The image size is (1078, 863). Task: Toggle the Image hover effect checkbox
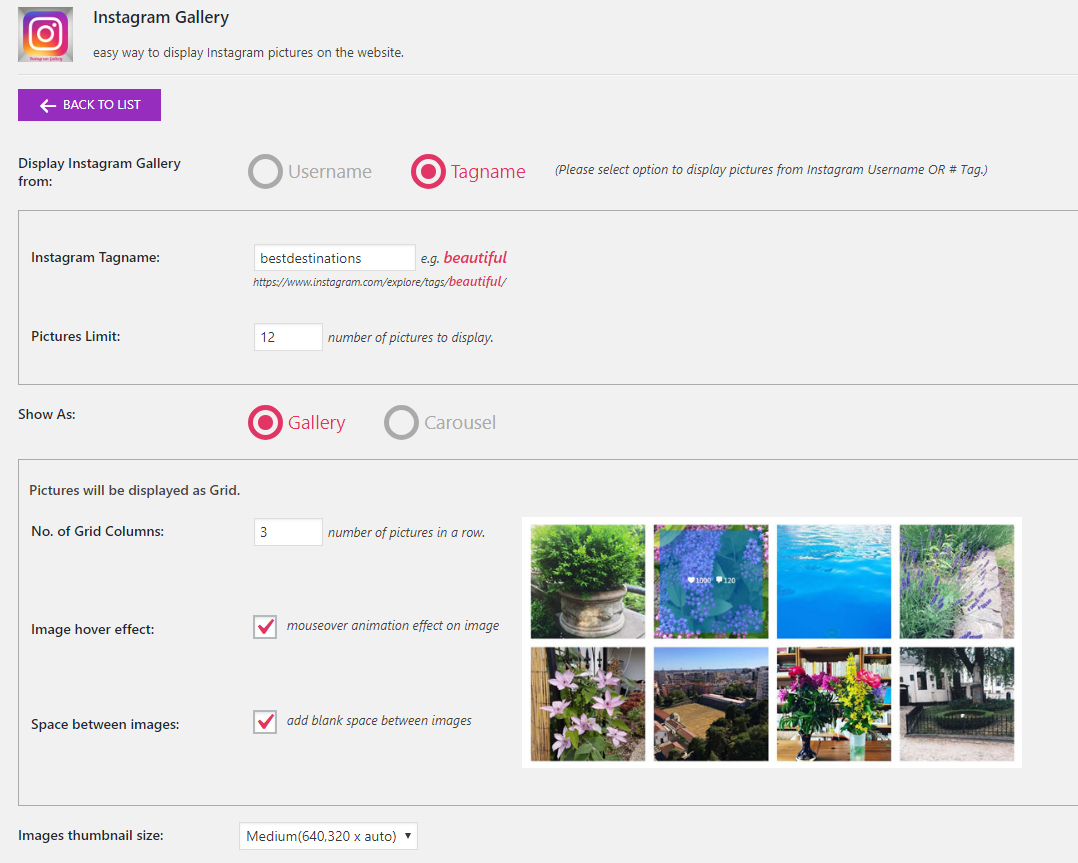[265, 626]
